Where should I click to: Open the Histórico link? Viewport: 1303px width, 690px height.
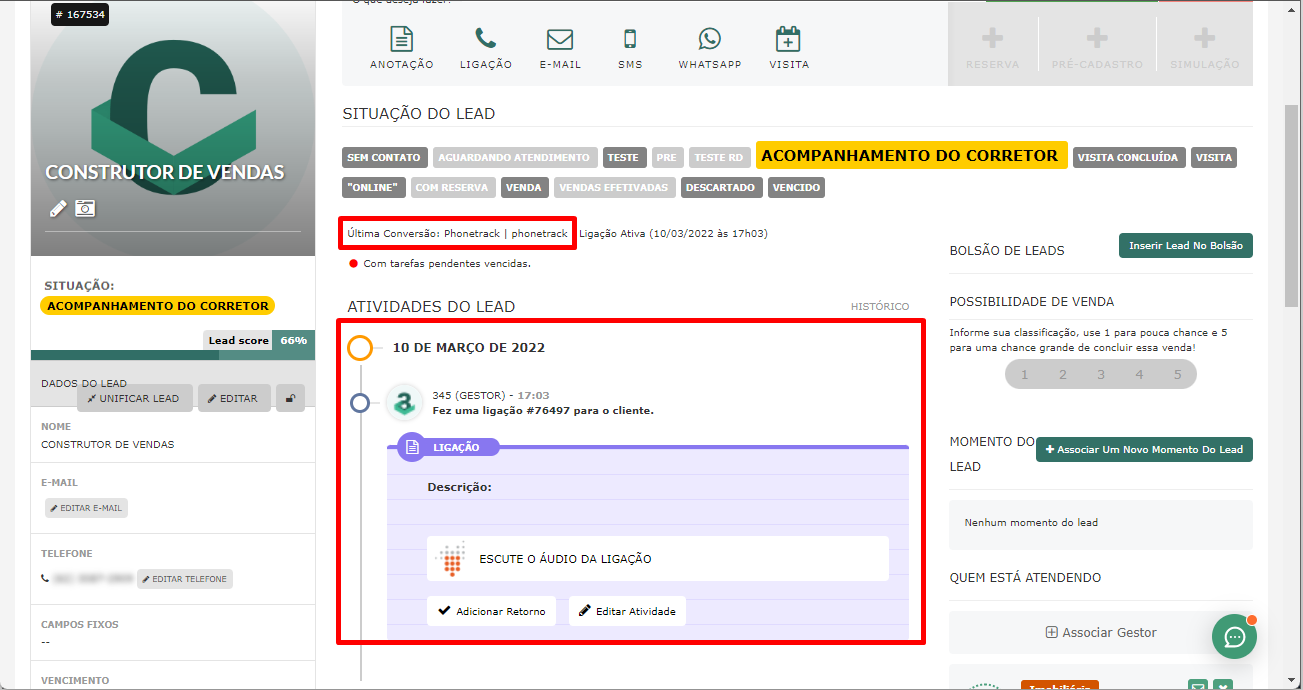coord(880,306)
